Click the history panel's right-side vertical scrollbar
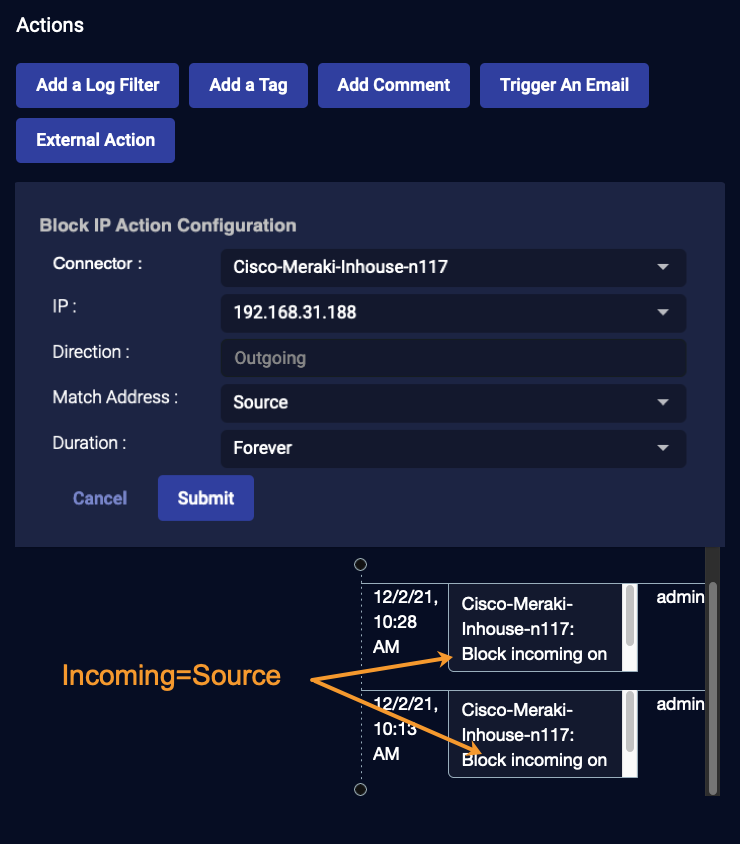This screenshot has width=740, height=844. [712, 680]
